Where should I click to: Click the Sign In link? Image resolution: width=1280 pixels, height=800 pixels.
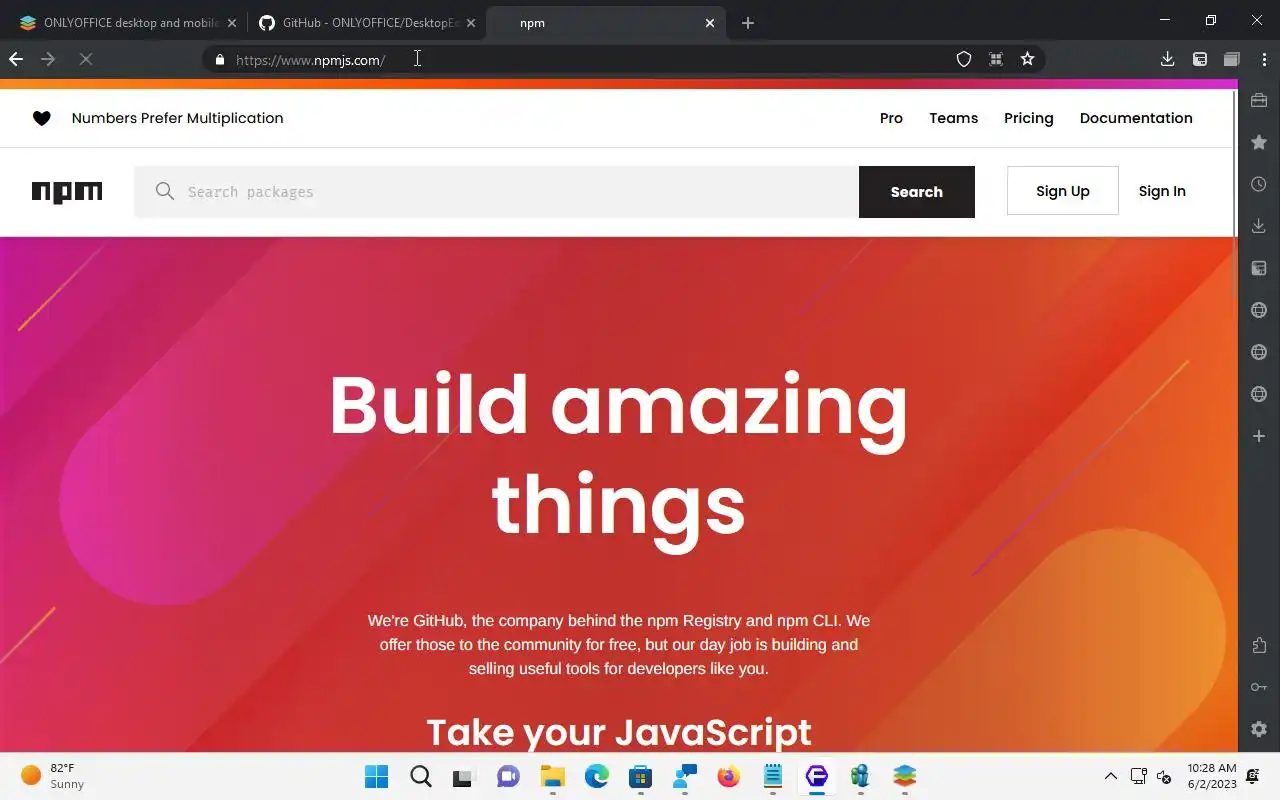click(x=1162, y=191)
